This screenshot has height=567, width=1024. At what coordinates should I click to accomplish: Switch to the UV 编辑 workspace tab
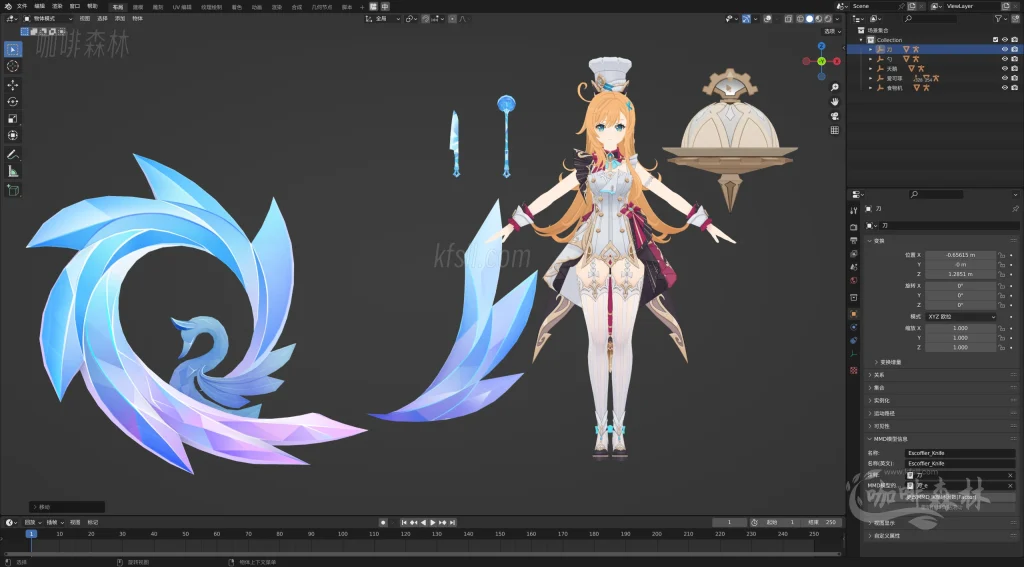[x=182, y=7]
